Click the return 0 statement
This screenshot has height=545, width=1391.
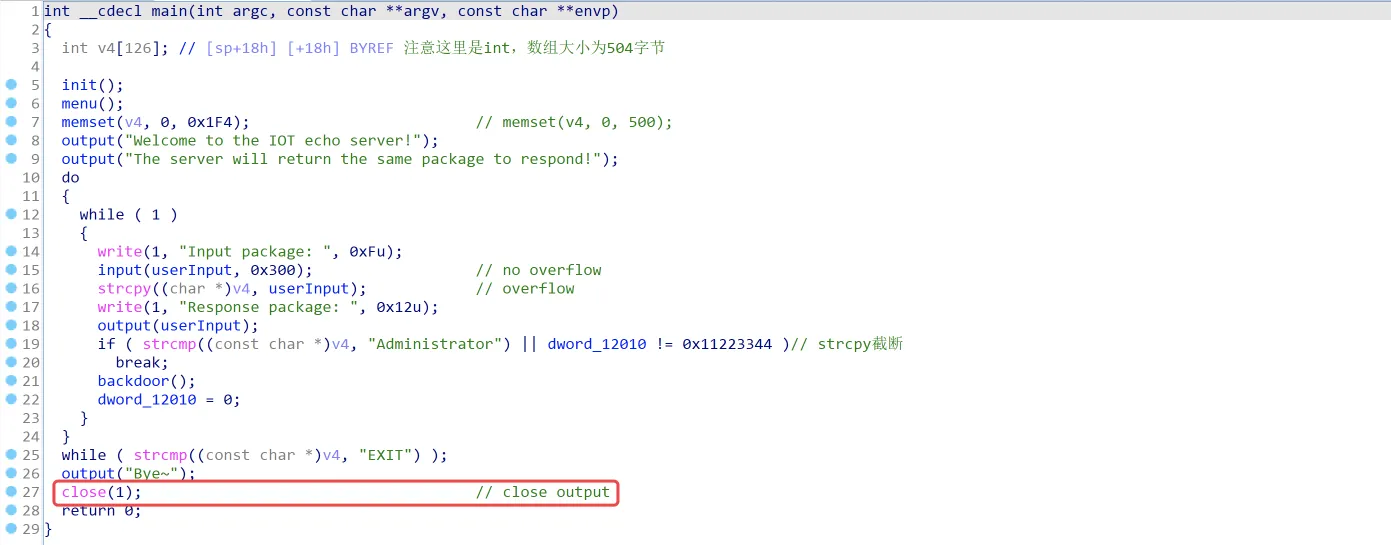[x=102, y=510]
